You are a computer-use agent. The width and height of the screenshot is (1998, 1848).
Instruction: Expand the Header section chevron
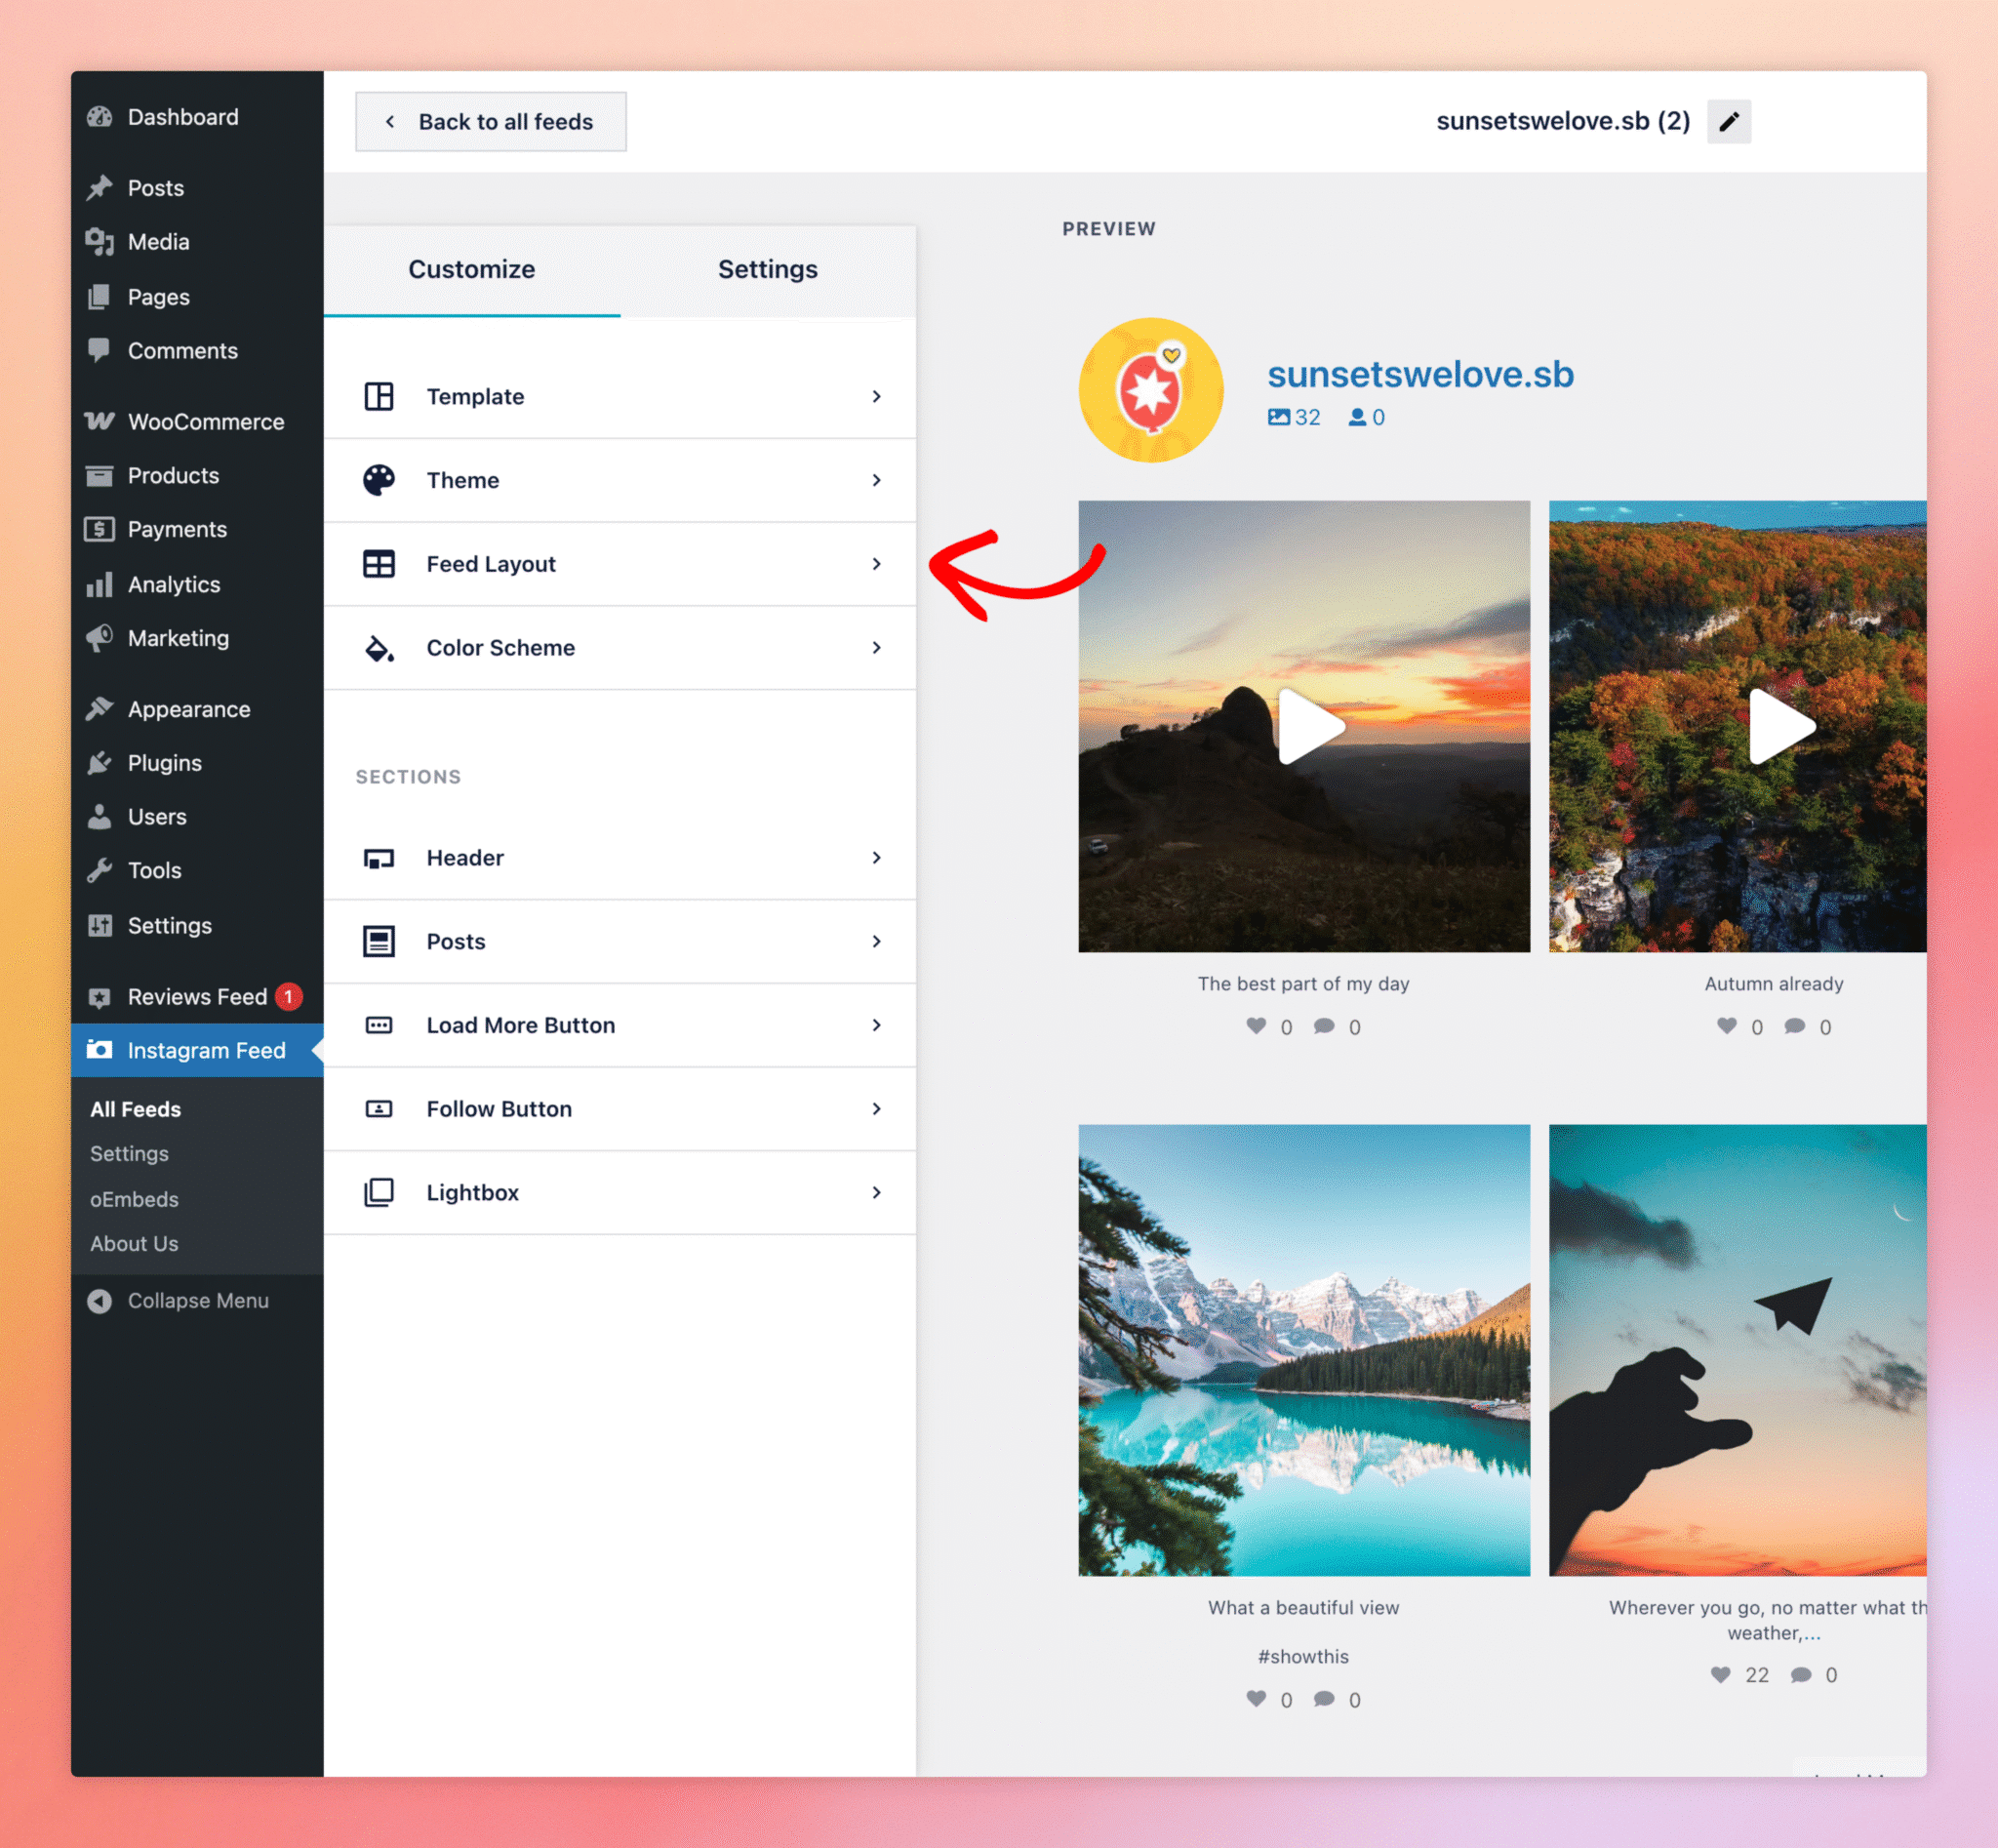(x=876, y=858)
